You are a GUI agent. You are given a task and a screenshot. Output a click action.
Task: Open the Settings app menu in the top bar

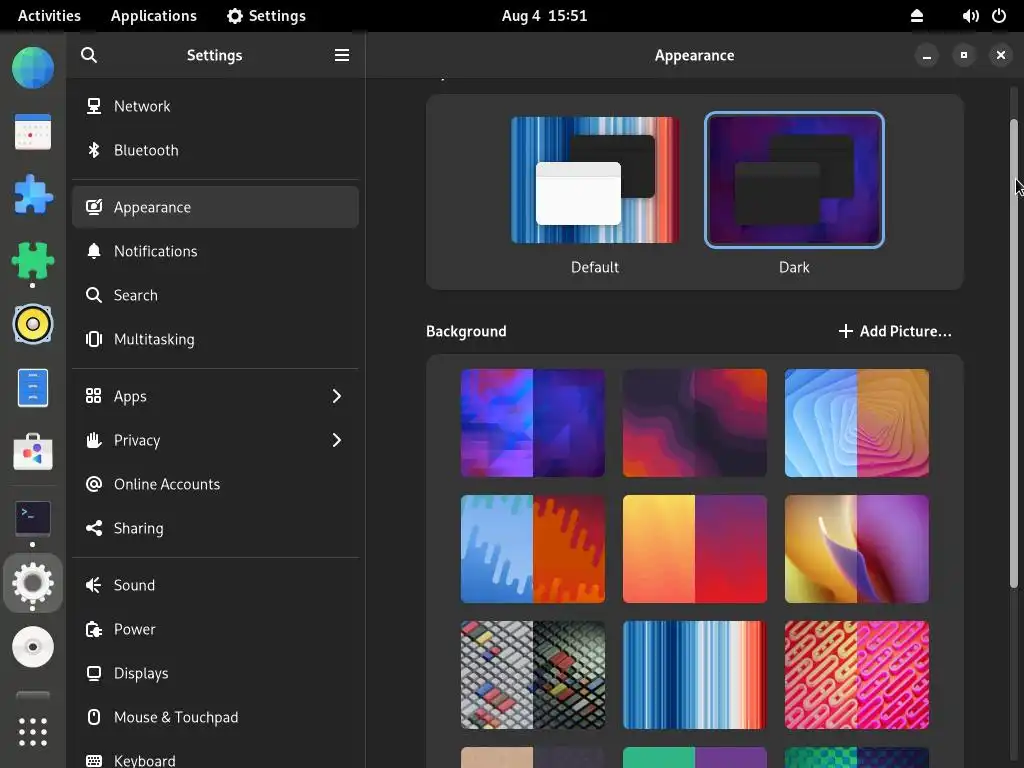pyautogui.click(x=266, y=16)
